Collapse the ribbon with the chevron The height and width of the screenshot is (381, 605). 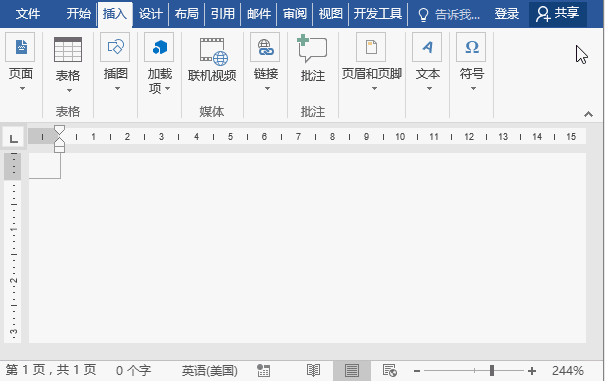coord(588,114)
